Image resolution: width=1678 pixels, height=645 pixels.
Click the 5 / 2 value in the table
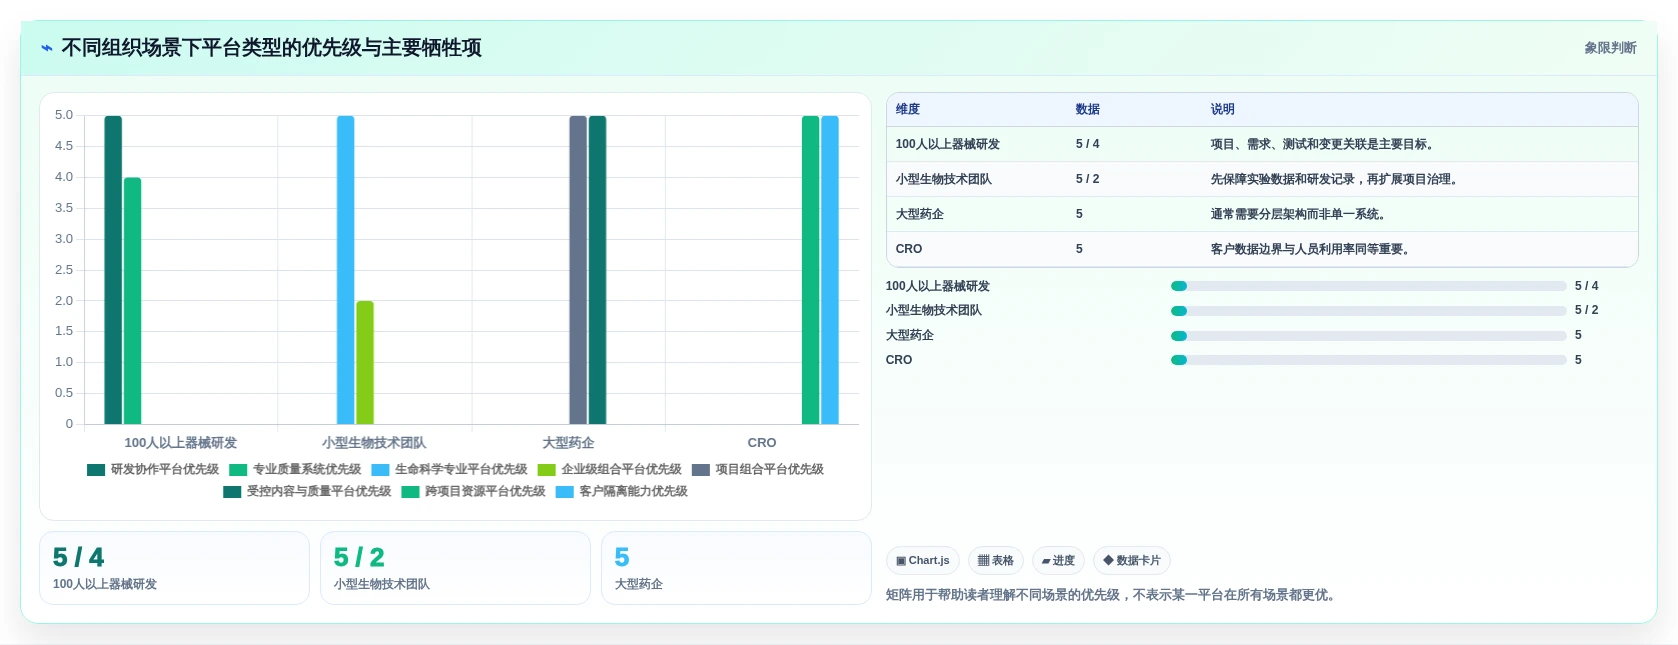pyautogui.click(x=1088, y=179)
